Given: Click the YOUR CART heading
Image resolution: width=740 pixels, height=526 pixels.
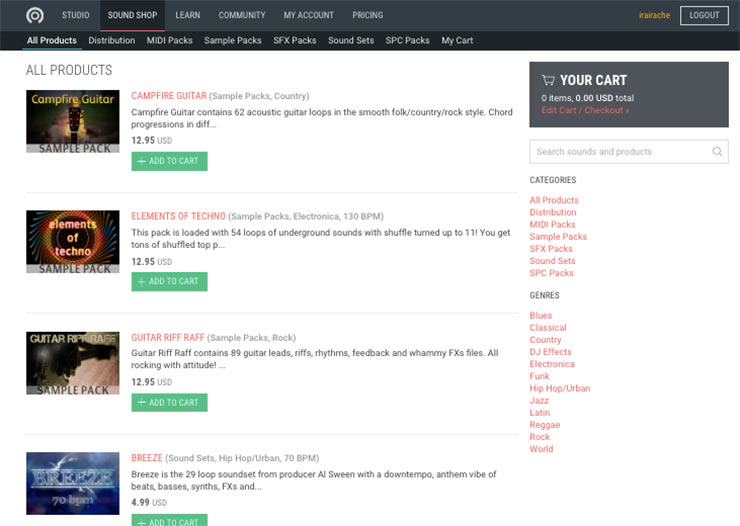Looking at the screenshot, I should (593, 80).
